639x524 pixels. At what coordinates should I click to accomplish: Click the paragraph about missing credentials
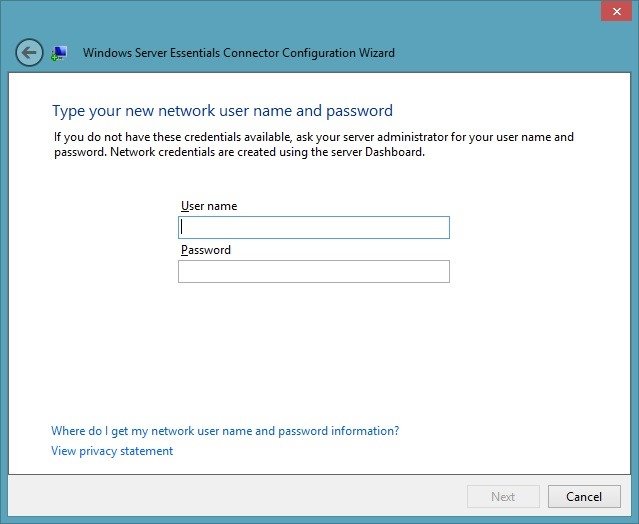(x=314, y=144)
